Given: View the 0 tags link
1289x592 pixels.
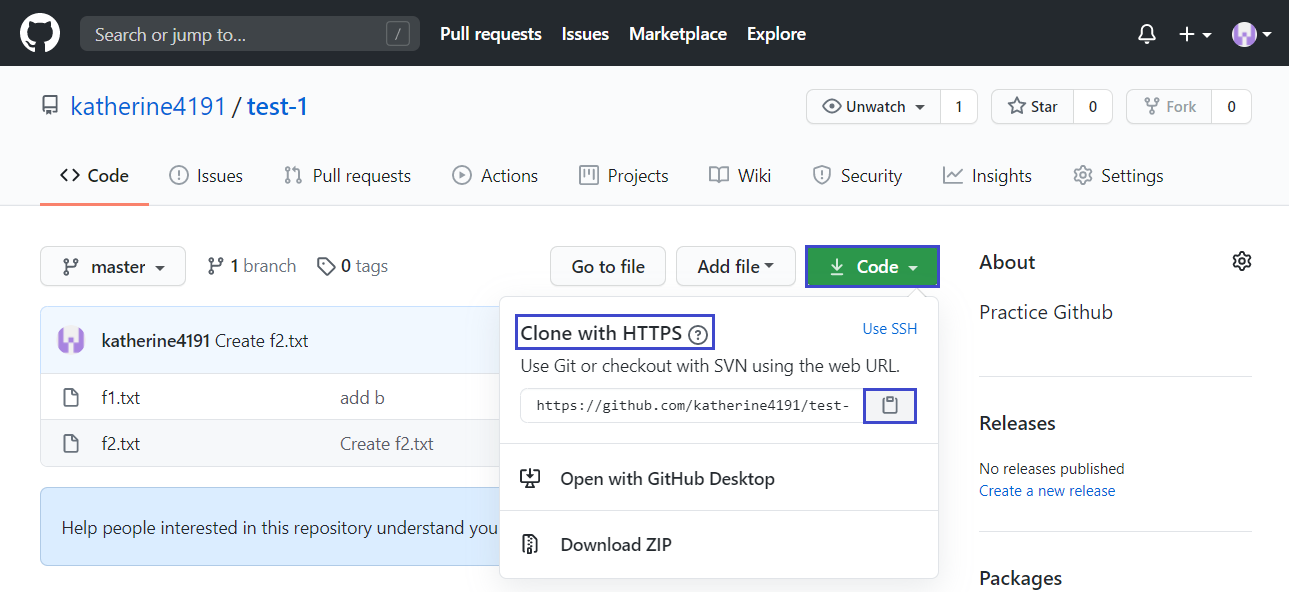Looking at the screenshot, I should coord(352,266).
